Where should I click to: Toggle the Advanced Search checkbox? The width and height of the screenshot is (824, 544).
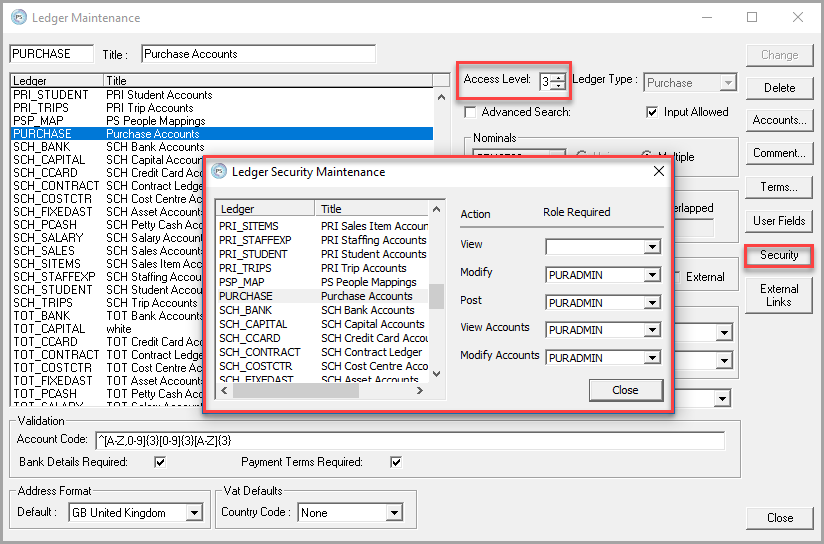pos(472,112)
